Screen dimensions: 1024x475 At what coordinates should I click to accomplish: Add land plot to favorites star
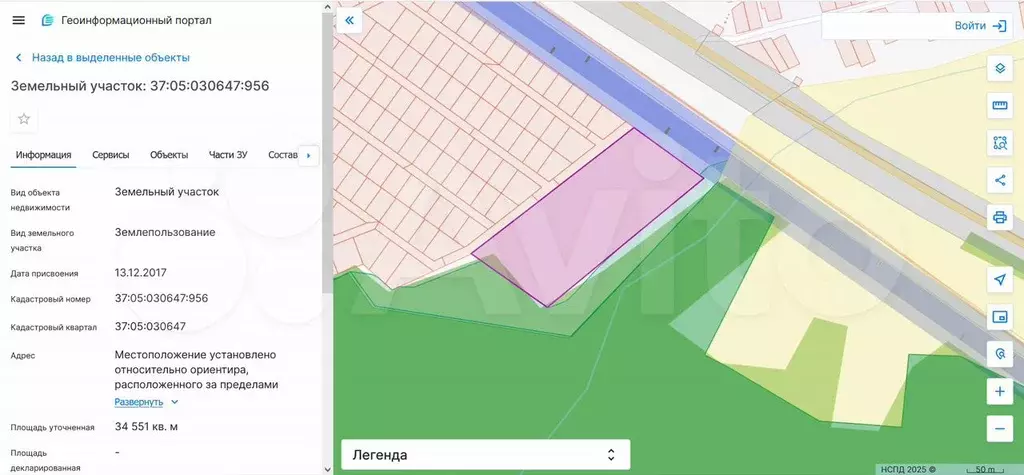point(24,119)
